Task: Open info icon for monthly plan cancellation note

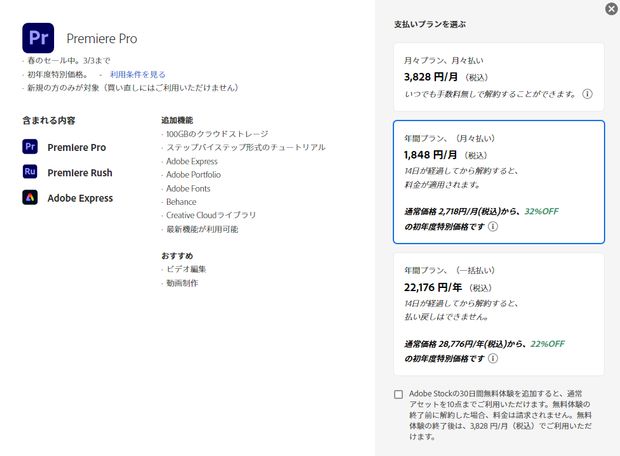Action: pos(587,94)
